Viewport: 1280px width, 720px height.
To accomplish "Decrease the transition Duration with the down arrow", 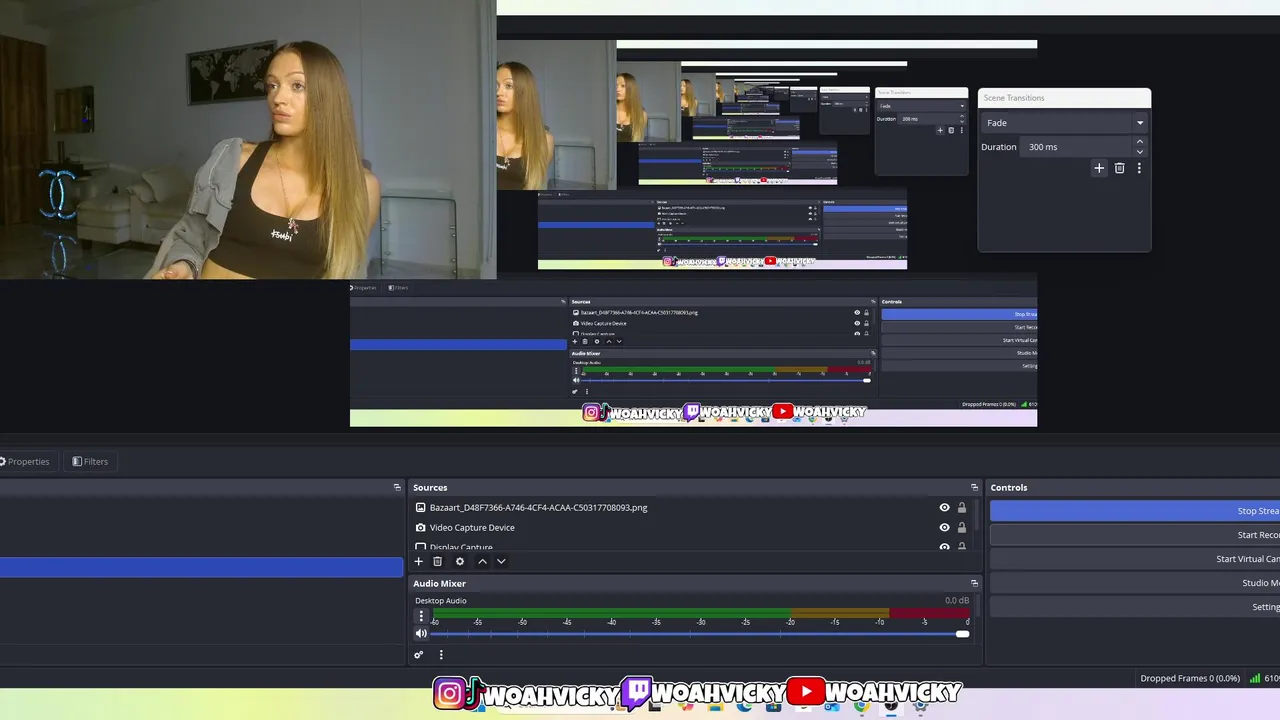I will (1139, 152).
